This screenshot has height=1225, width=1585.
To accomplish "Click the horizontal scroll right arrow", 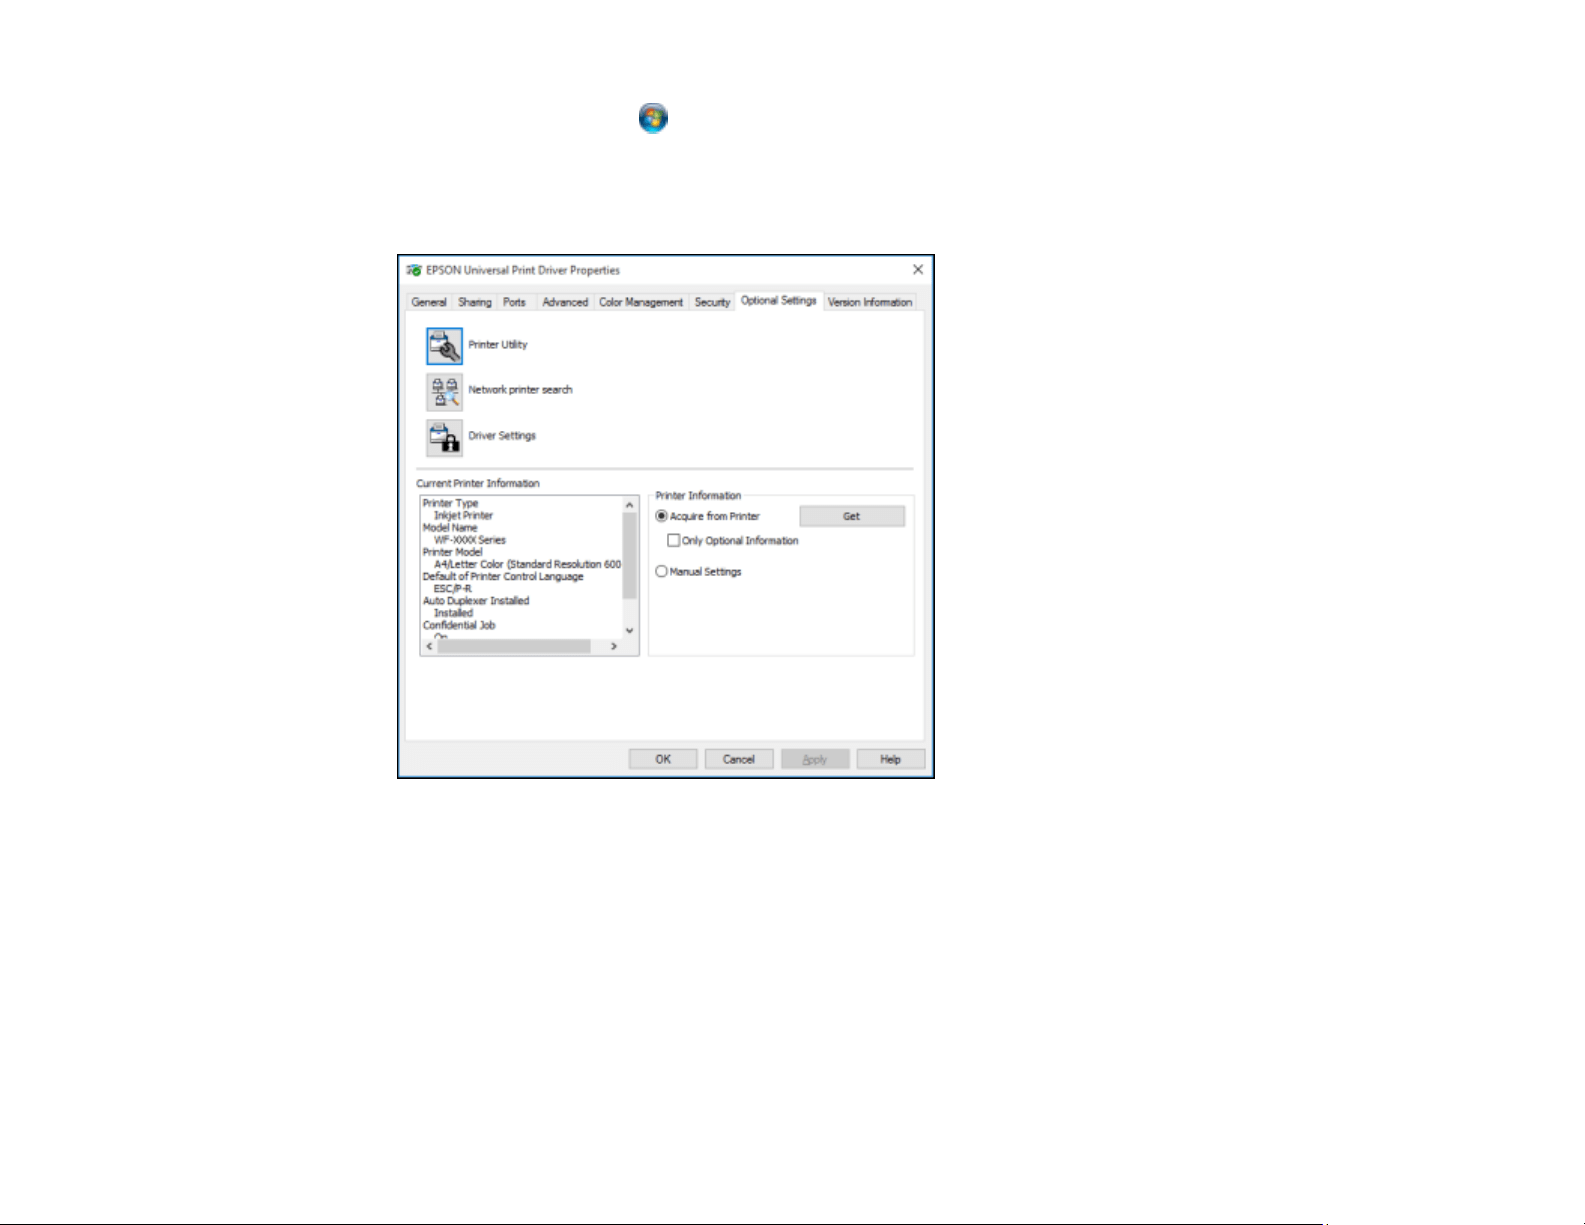I will (x=614, y=647).
